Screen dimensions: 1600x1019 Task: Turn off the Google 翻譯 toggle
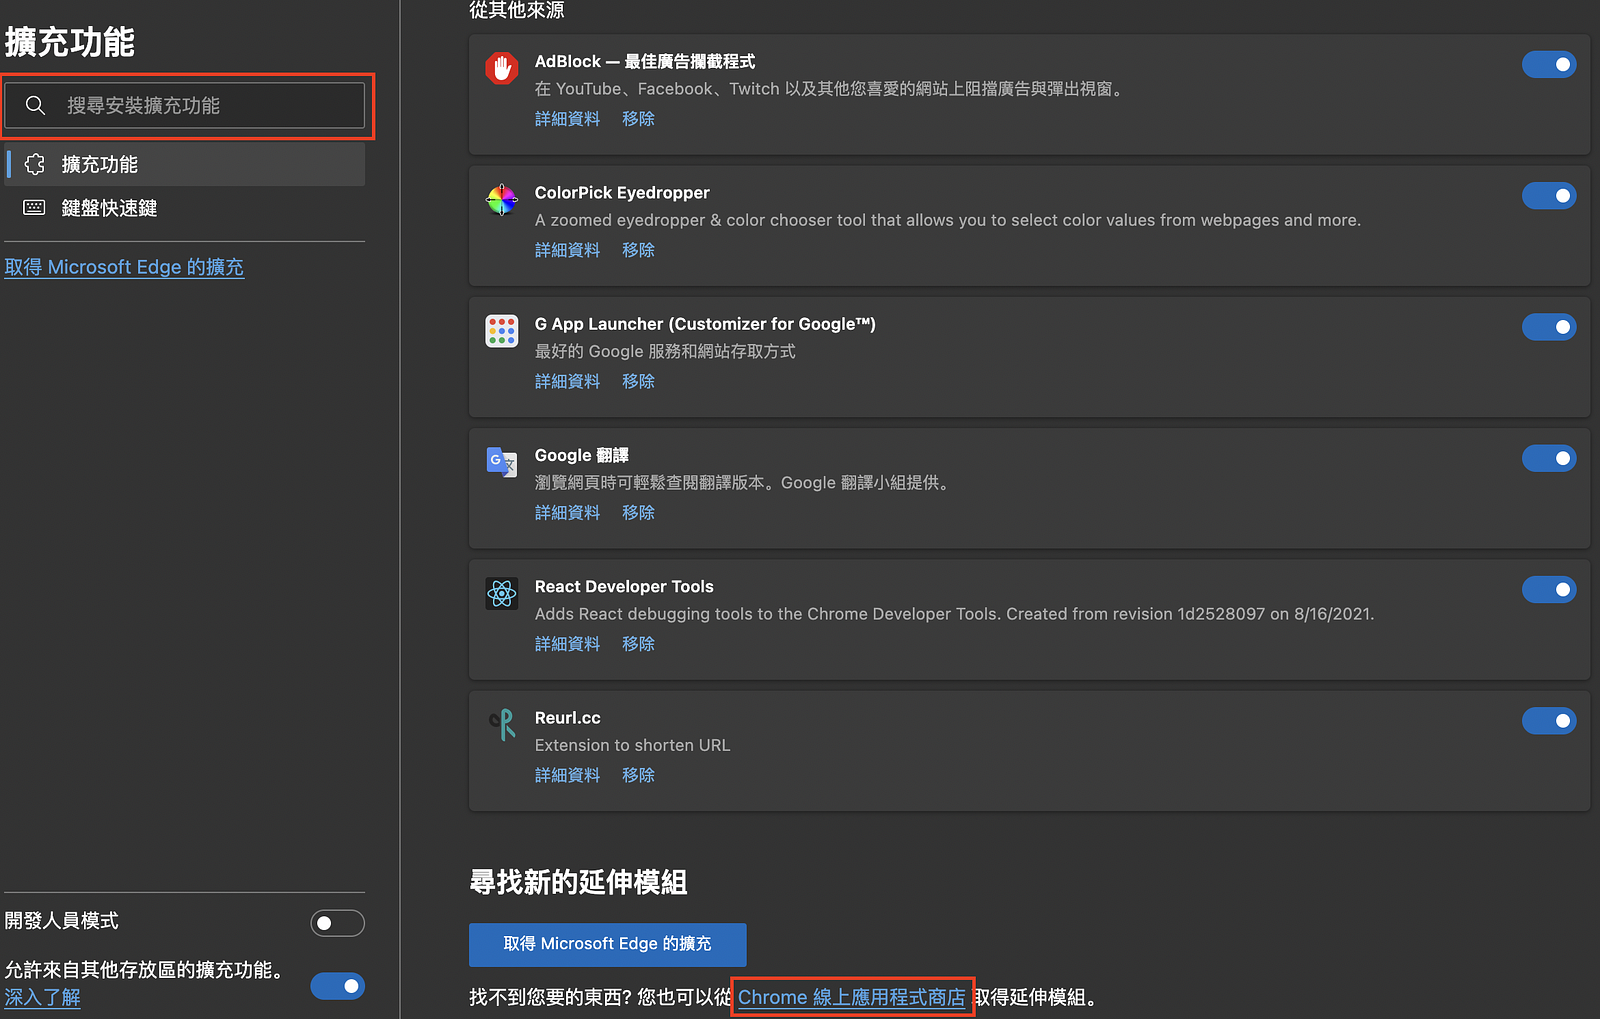1549,458
